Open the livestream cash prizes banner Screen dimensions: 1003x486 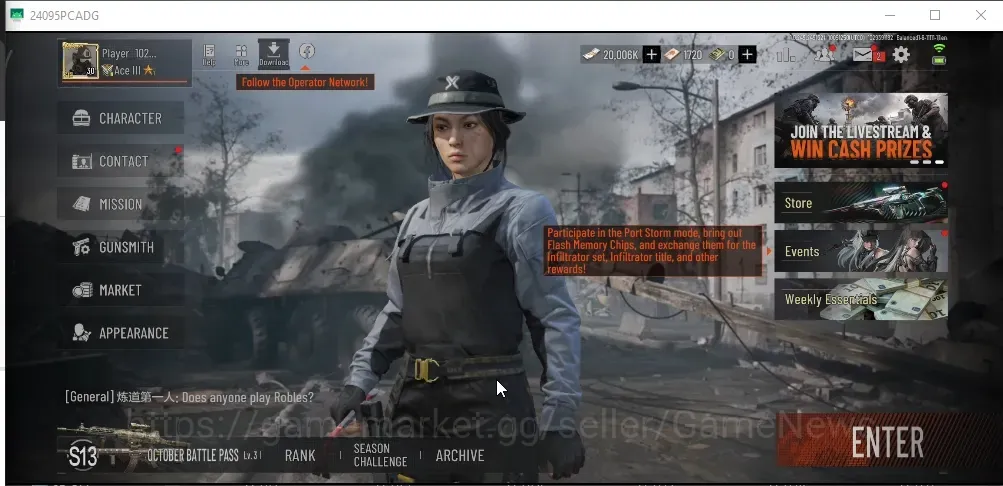coord(861,130)
